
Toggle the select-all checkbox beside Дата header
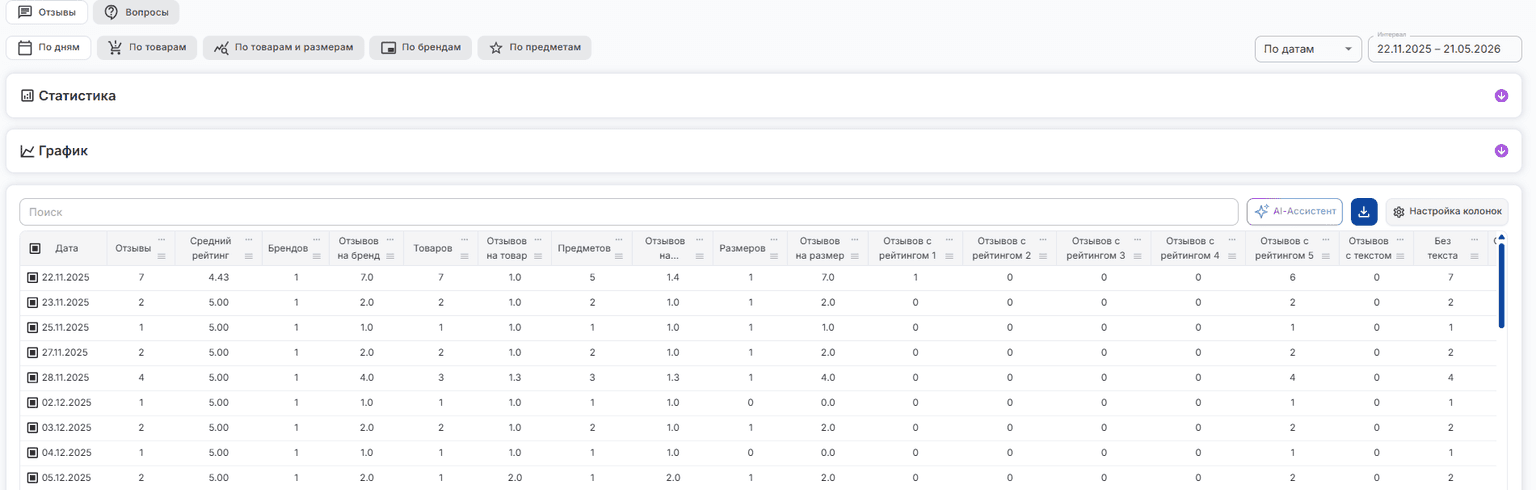pyautogui.click(x=35, y=248)
